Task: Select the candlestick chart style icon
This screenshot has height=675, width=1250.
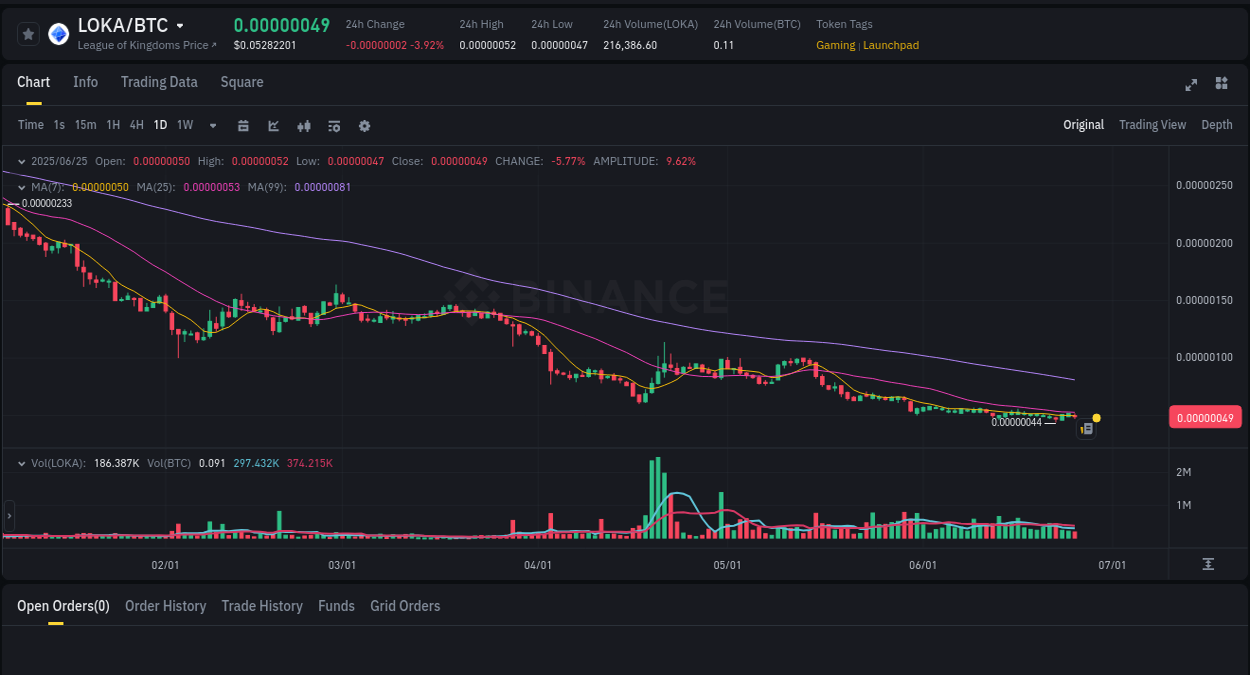Action: click(x=303, y=125)
